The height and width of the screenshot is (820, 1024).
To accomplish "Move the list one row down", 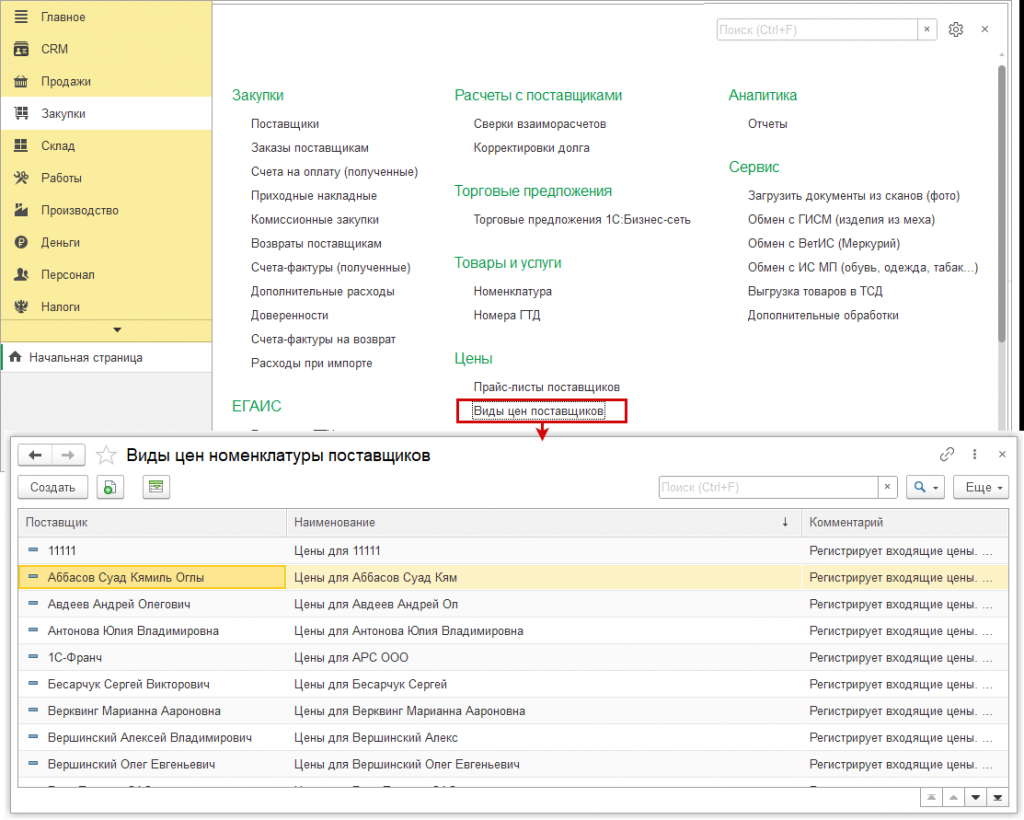I will click(x=976, y=797).
